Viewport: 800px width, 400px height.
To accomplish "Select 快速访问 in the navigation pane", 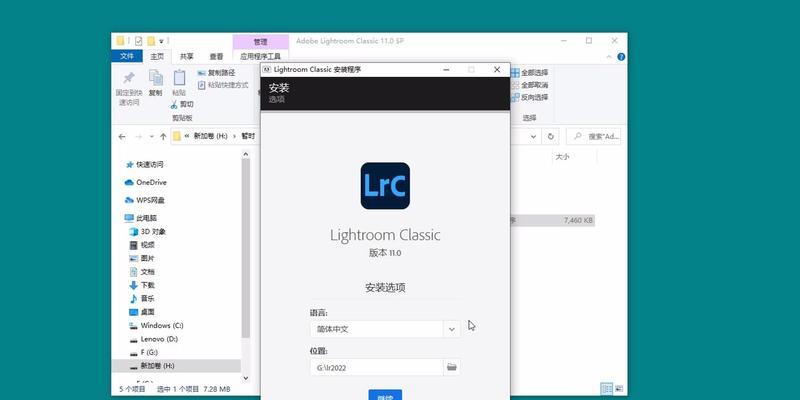I will [149, 165].
